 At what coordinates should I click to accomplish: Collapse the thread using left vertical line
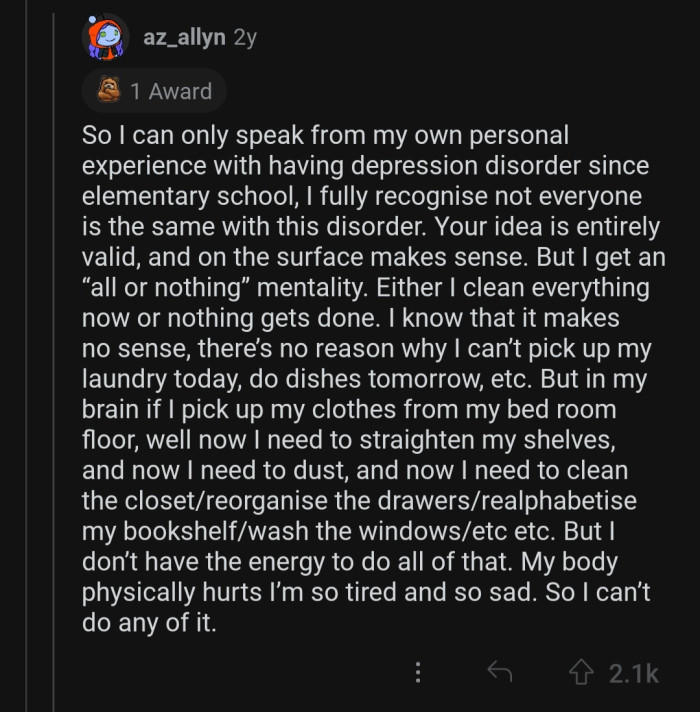coord(27,400)
